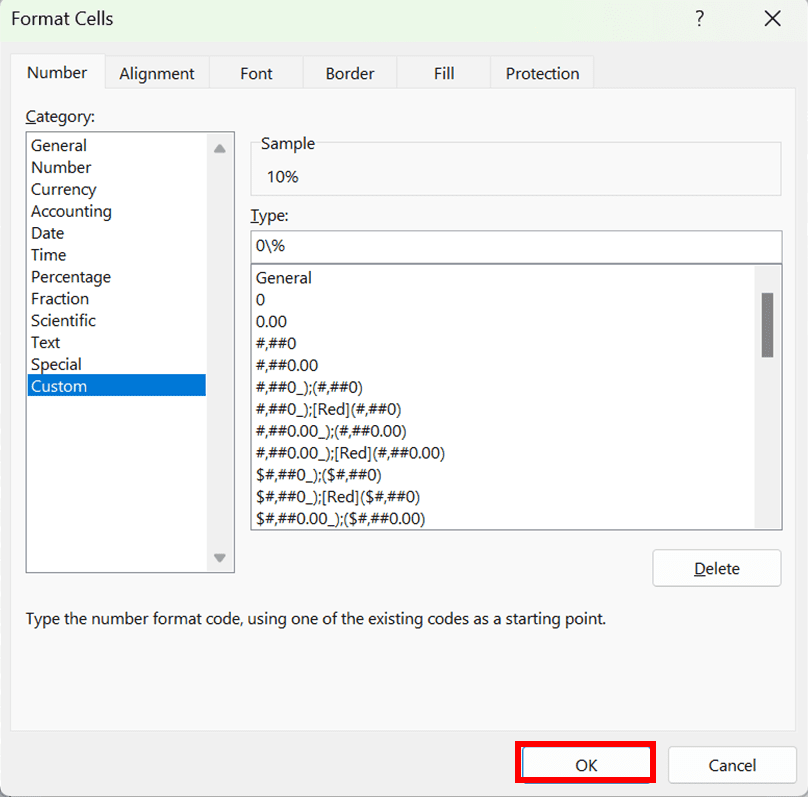Select the Custom category
The height and width of the screenshot is (797, 808).
pos(116,386)
